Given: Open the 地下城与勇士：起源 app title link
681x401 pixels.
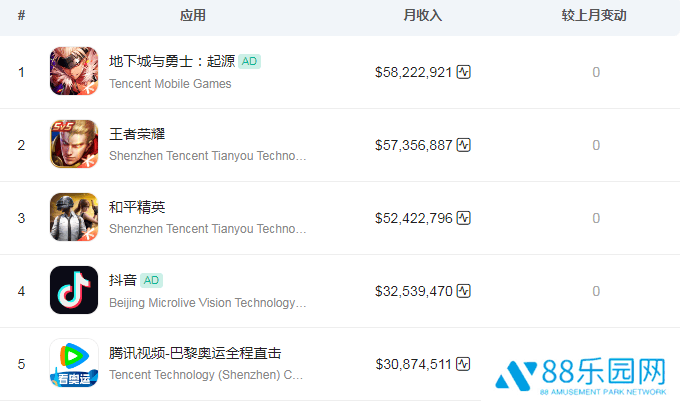Looking at the screenshot, I should click(x=172, y=62).
